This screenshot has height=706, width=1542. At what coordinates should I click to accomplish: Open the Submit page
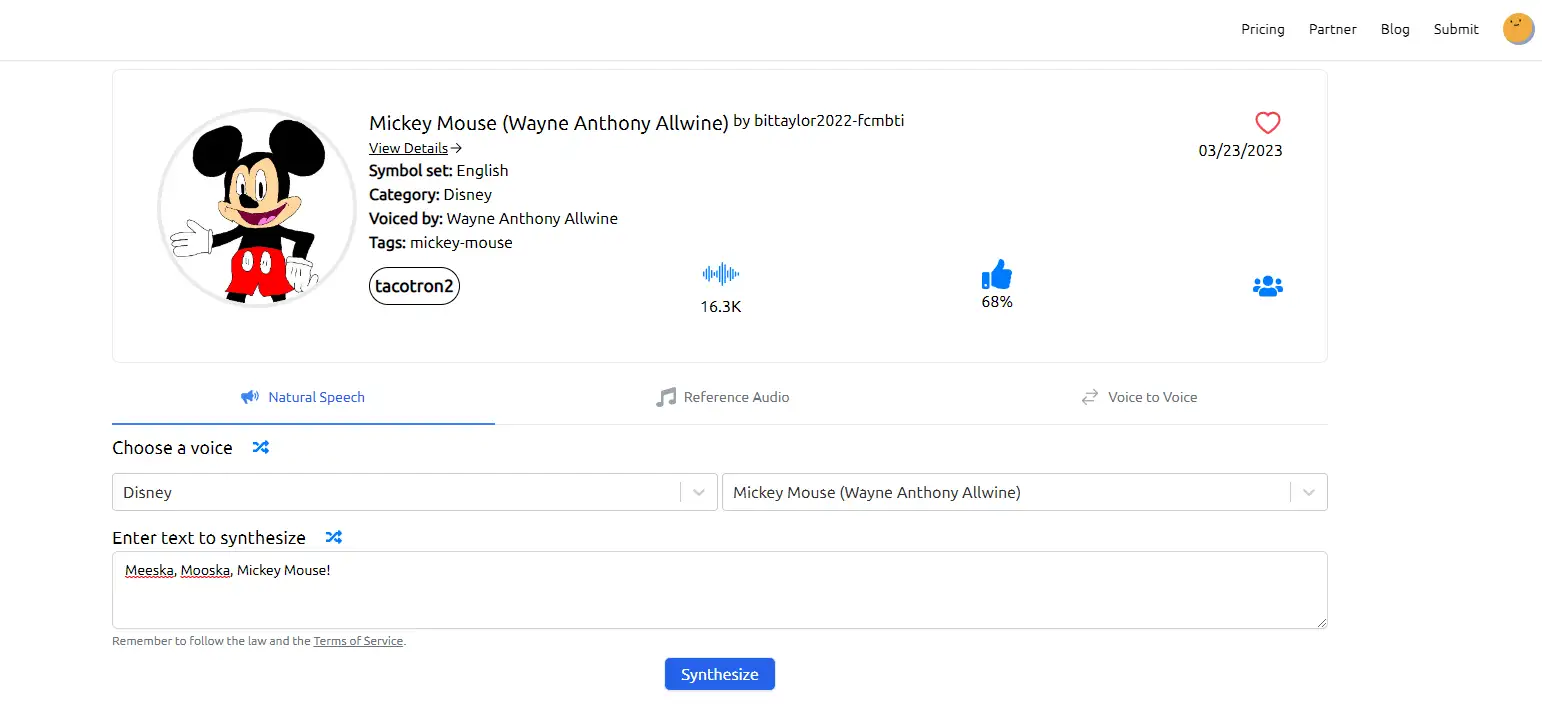1456,29
